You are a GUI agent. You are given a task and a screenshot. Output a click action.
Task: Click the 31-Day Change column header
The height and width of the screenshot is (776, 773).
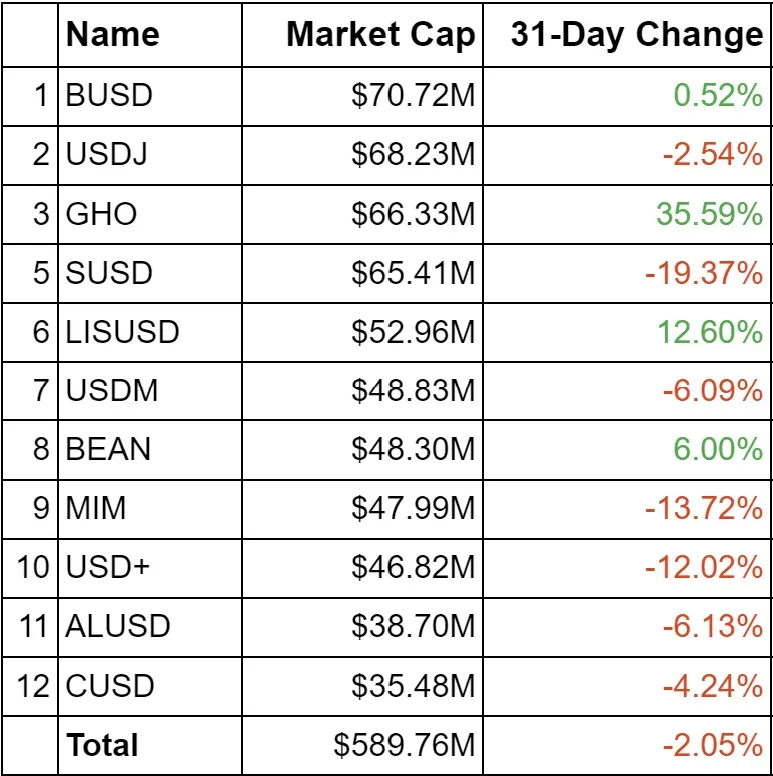tap(636, 36)
